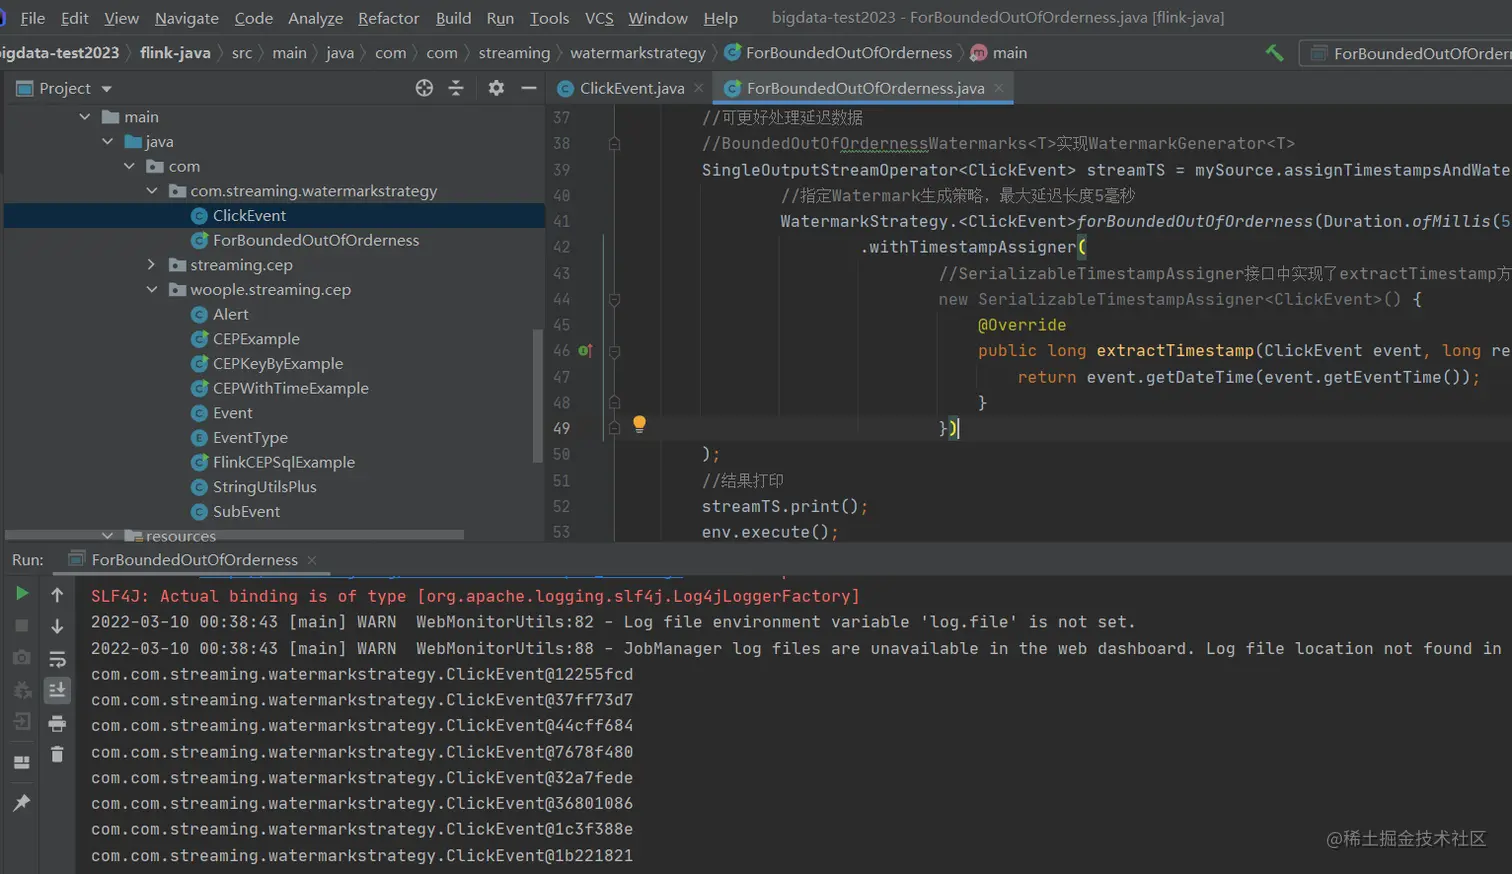Collapse the com package

pyautogui.click(x=129, y=166)
